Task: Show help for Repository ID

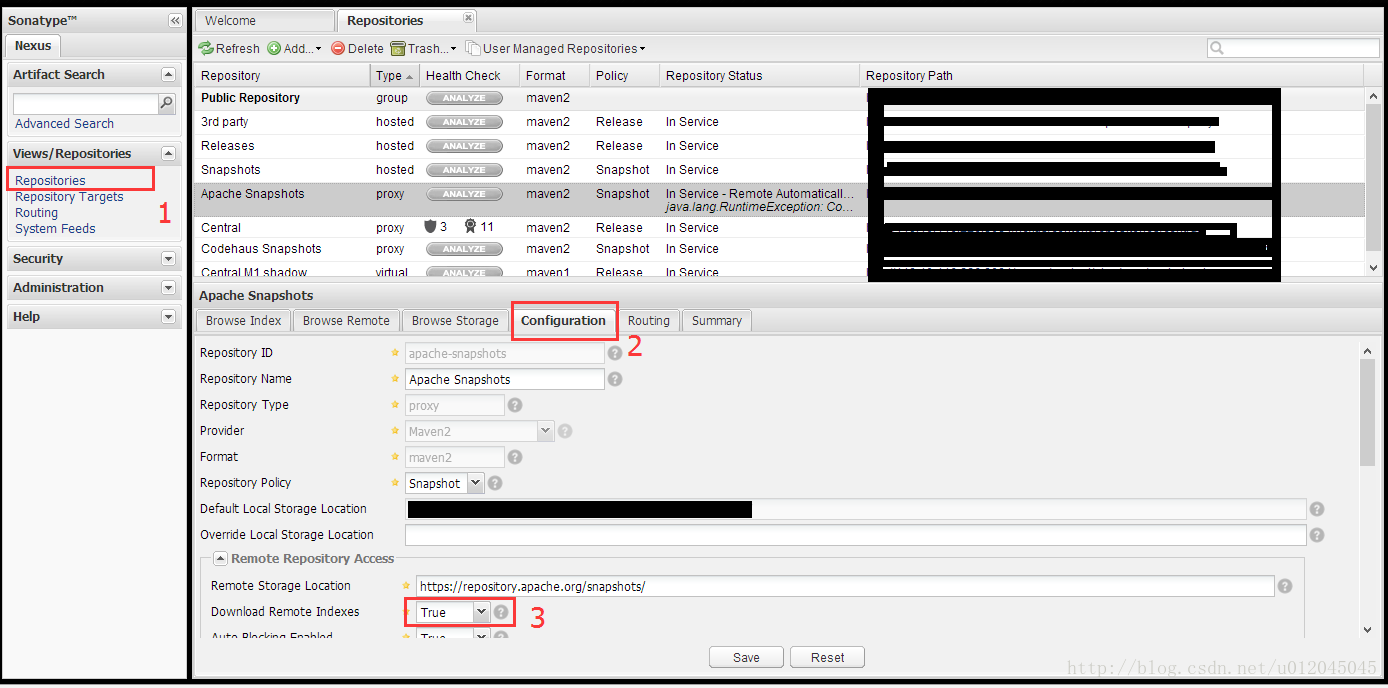Action: 615,353
